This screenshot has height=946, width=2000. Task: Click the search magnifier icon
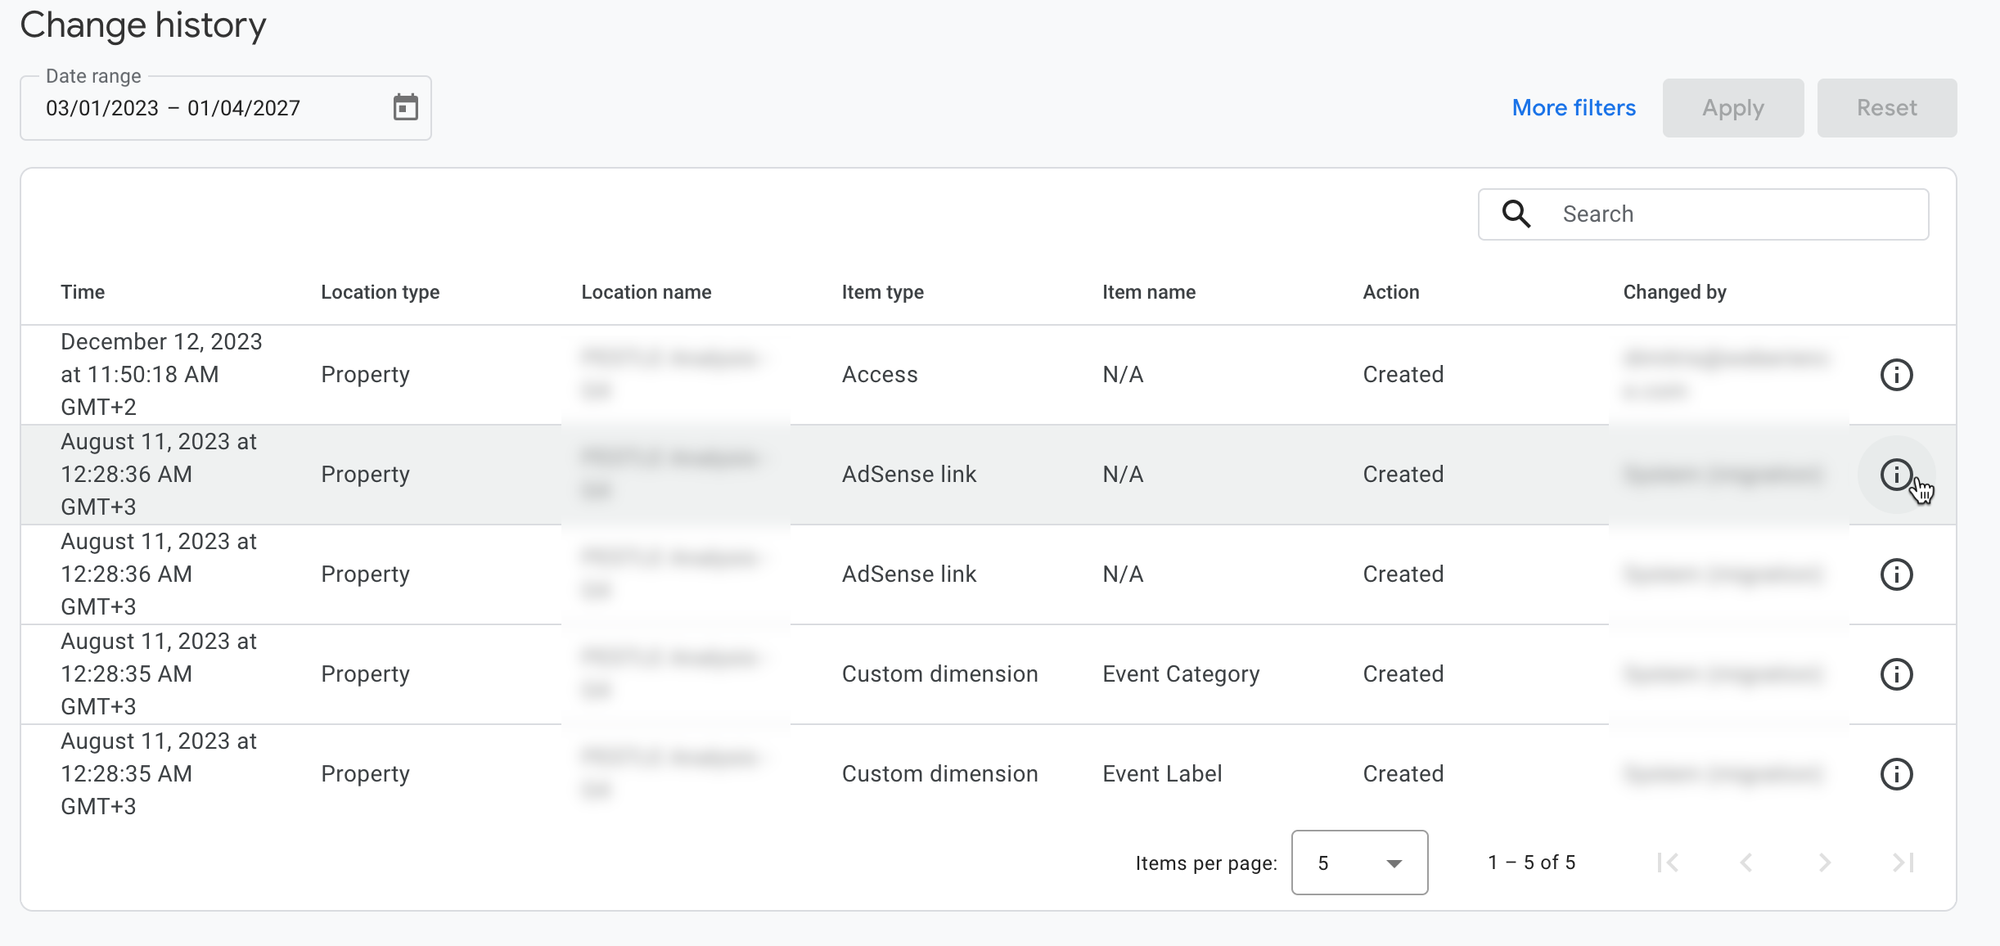pyautogui.click(x=1516, y=214)
